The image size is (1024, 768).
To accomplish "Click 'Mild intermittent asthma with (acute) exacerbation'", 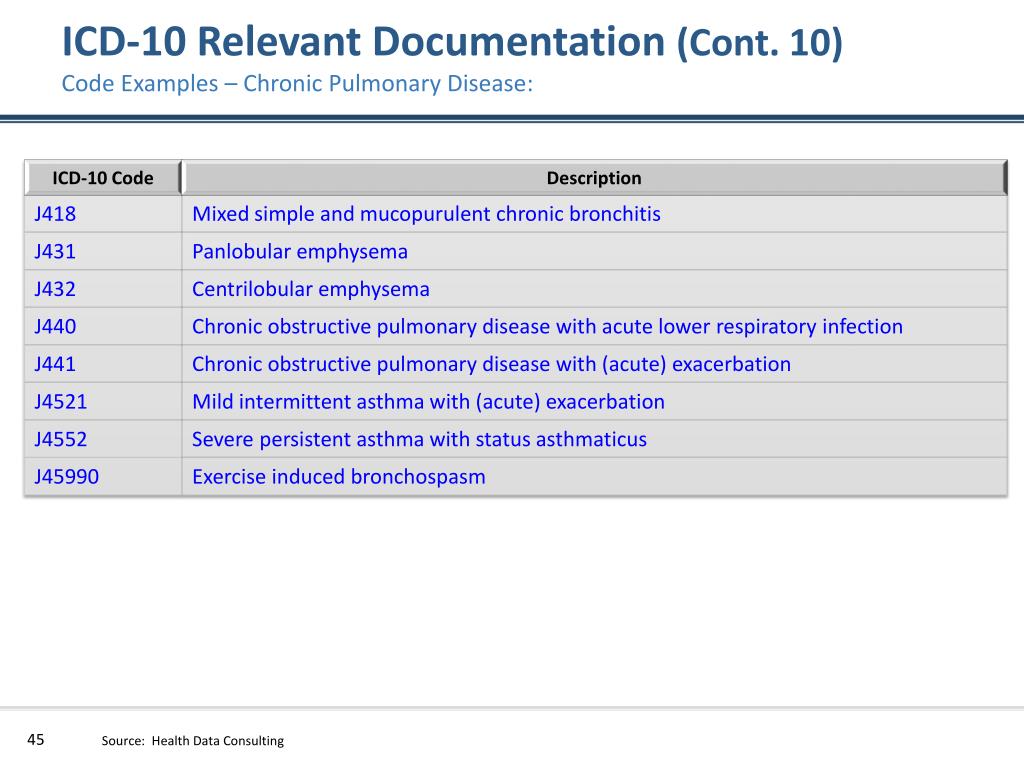I will (x=428, y=402).
